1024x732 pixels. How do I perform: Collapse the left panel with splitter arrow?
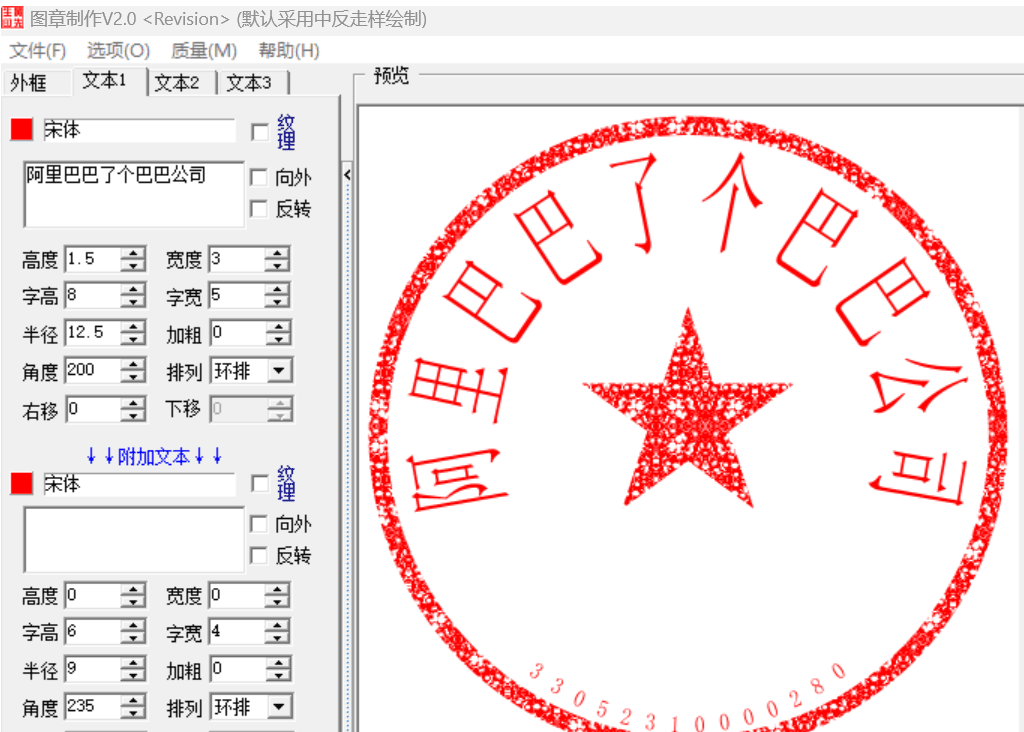347,175
